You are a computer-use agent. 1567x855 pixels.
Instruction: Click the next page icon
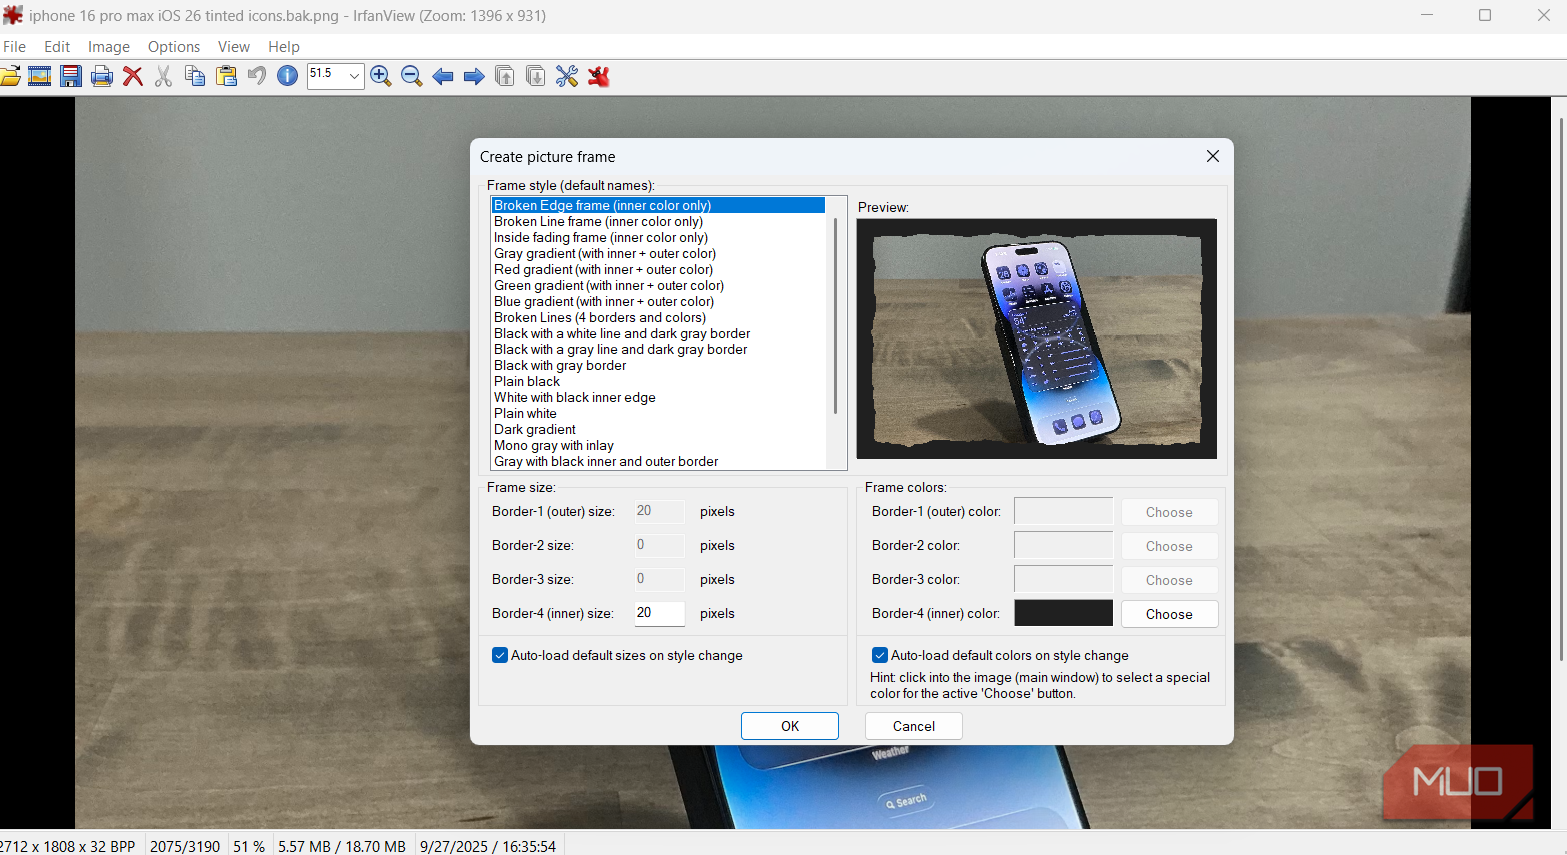[x=536, y=76]
